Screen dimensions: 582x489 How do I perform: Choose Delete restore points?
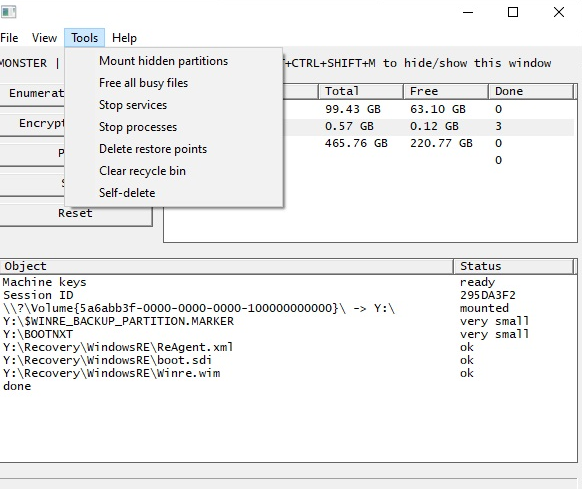[174, 149]
